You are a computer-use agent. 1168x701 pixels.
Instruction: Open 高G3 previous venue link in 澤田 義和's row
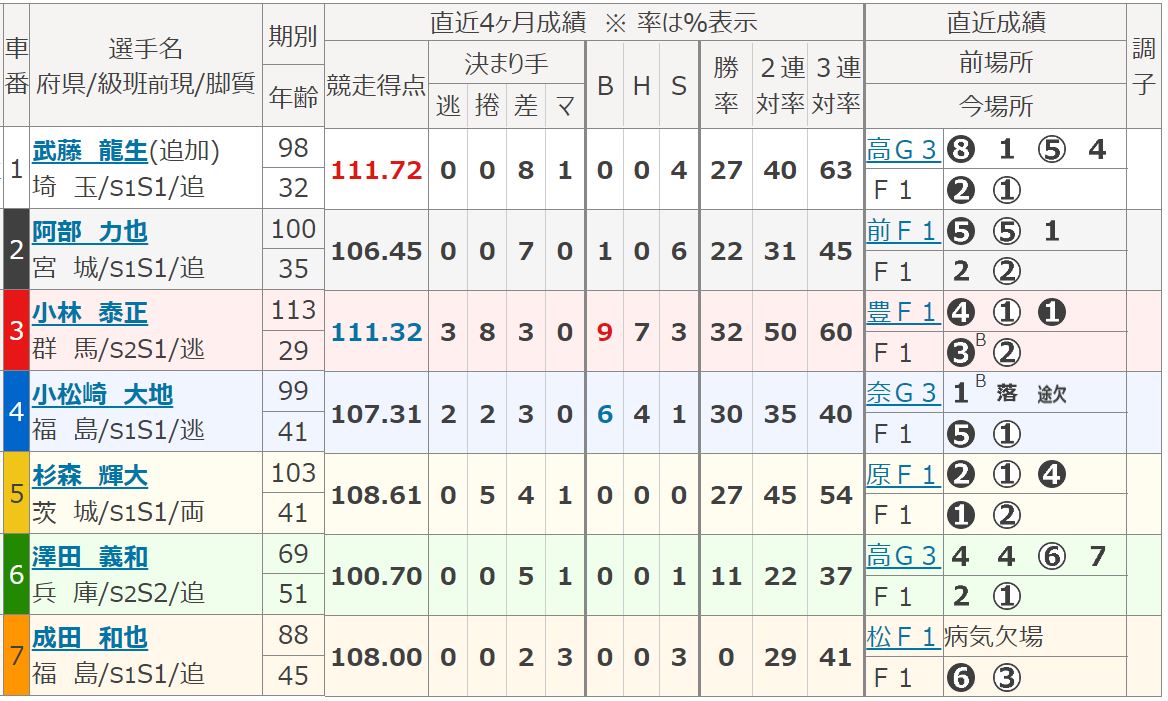pyautogui.click(x=902, y=557)
